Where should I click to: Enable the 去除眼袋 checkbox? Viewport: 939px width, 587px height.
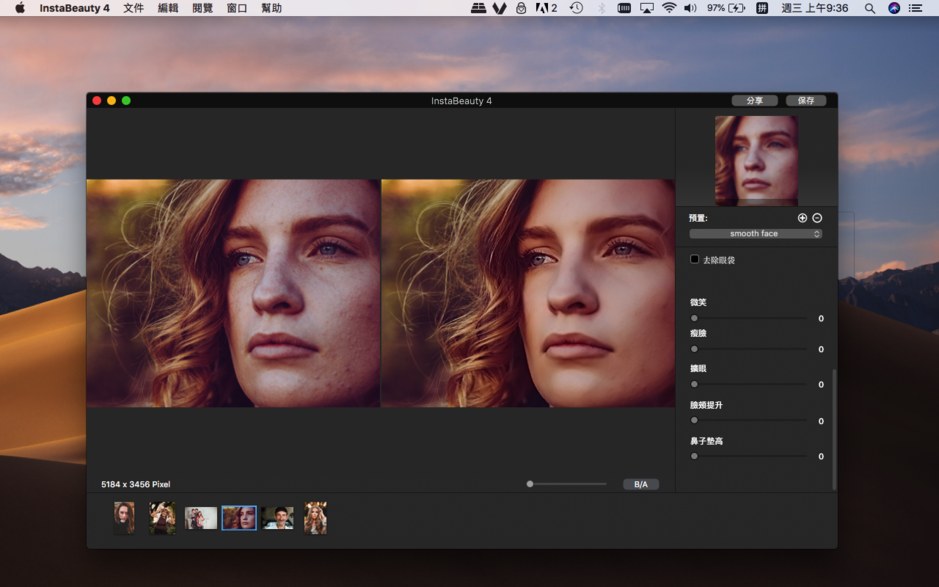click(x=694, y=259)
